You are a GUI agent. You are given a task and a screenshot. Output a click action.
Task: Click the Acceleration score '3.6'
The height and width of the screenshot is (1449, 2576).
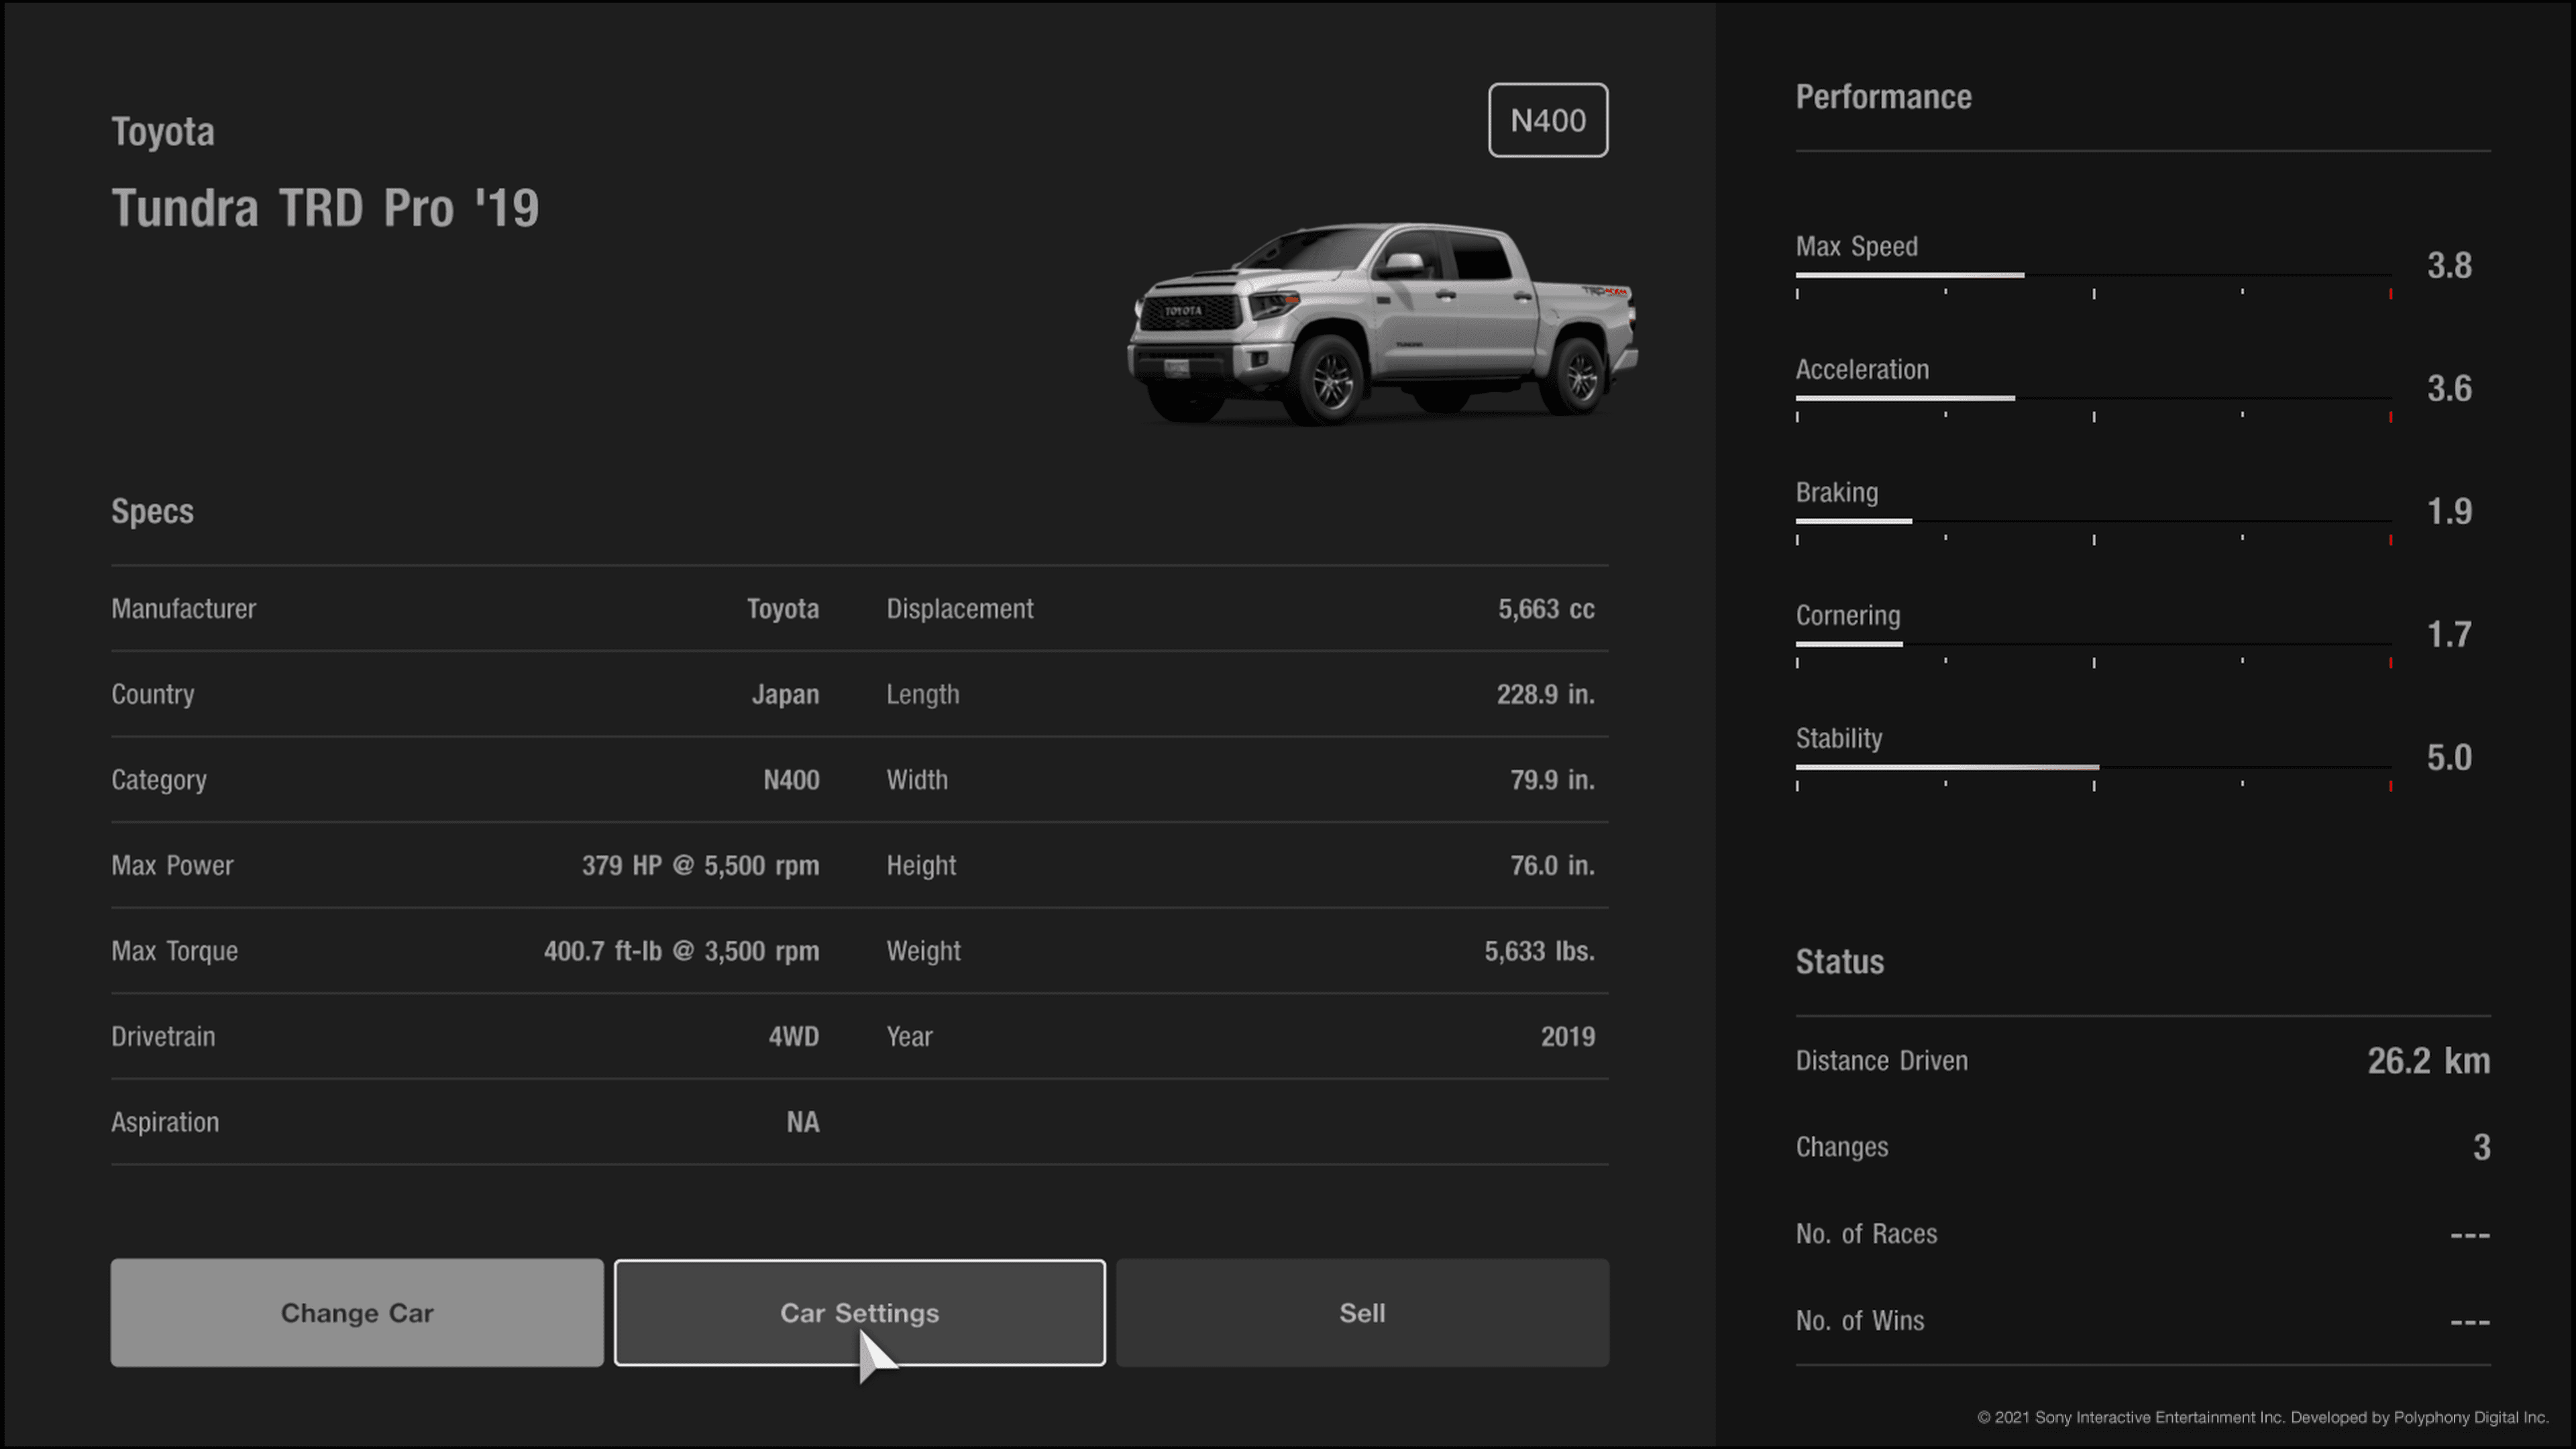[2449, 389]
